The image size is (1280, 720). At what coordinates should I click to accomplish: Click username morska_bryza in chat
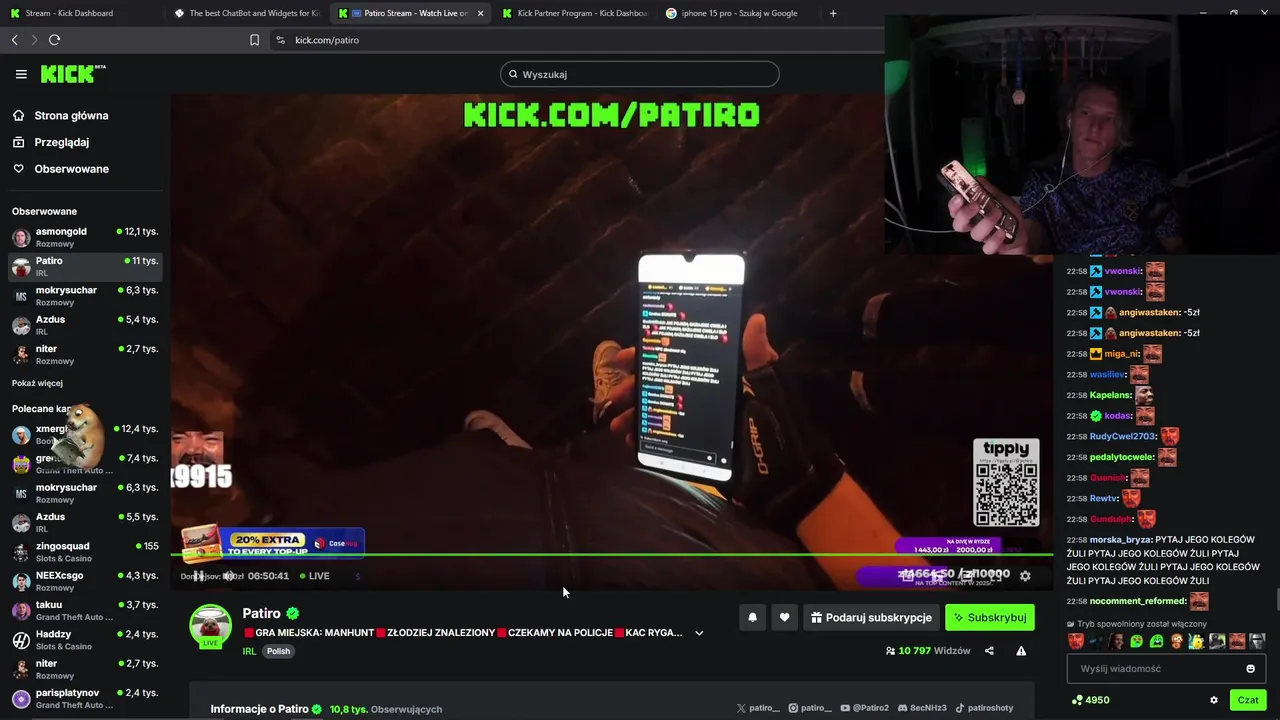[x=1121, y=540]
